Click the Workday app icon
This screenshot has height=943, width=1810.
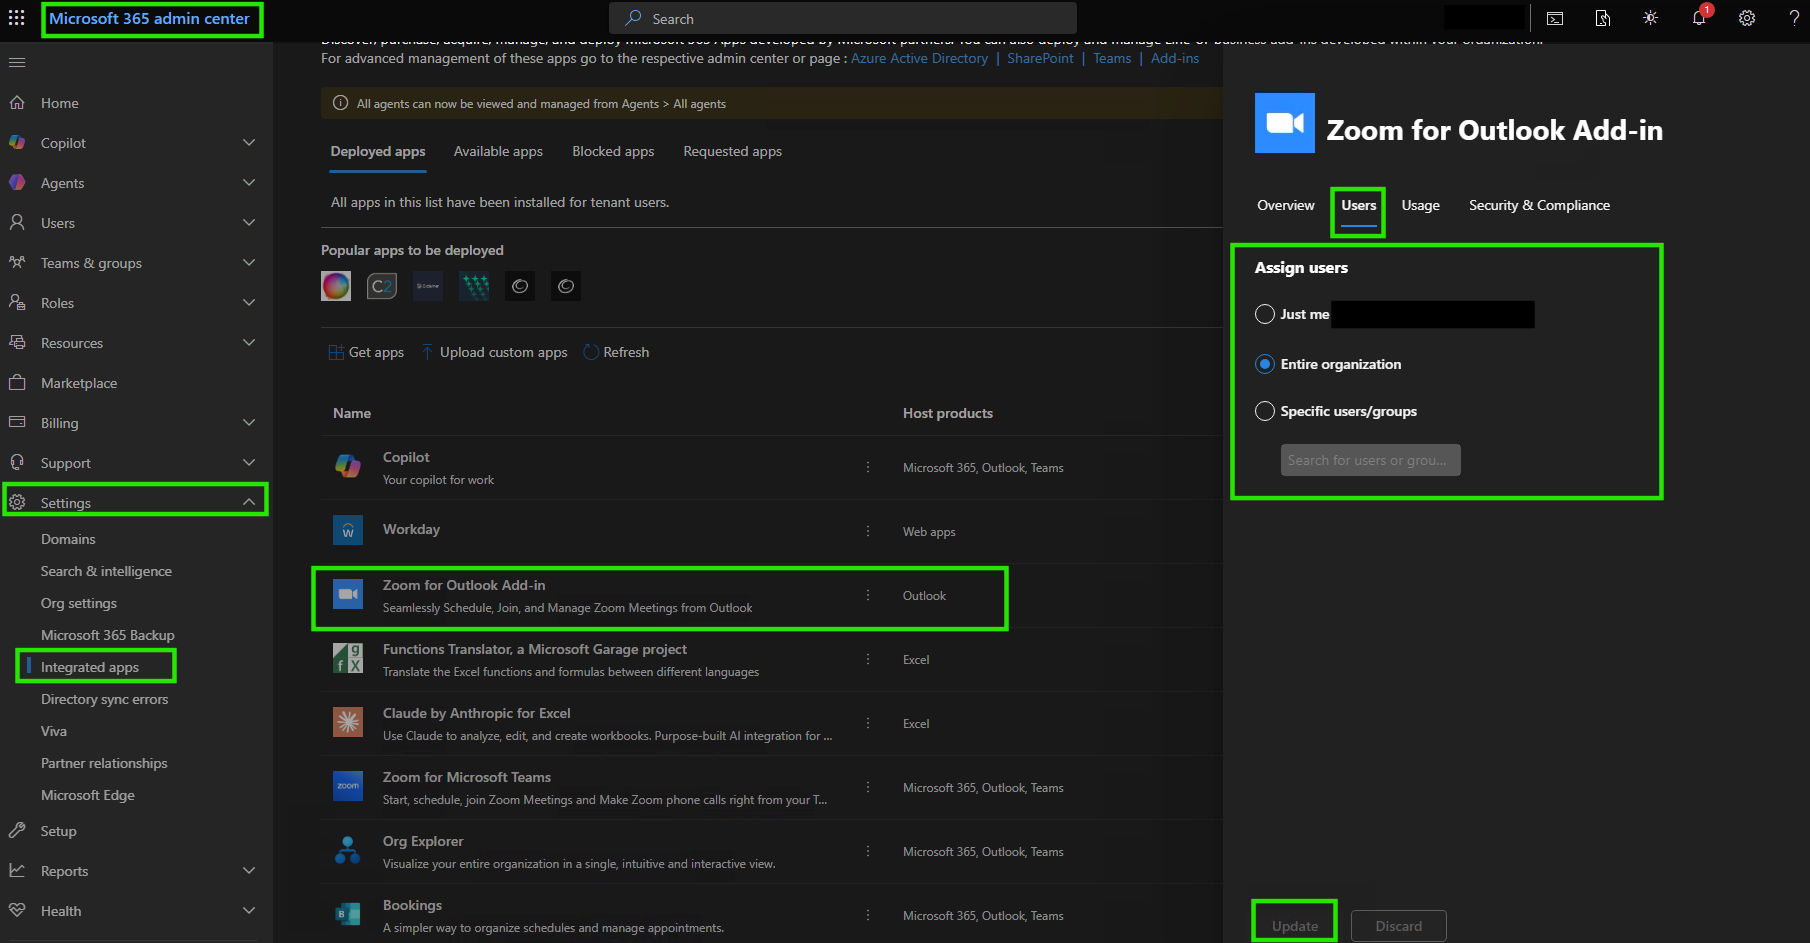coord(348,530)
